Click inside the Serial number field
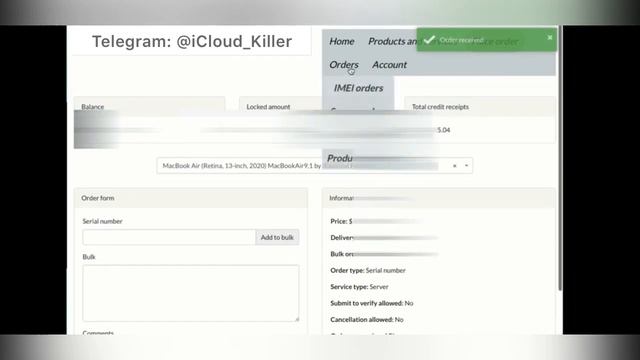 169,237
